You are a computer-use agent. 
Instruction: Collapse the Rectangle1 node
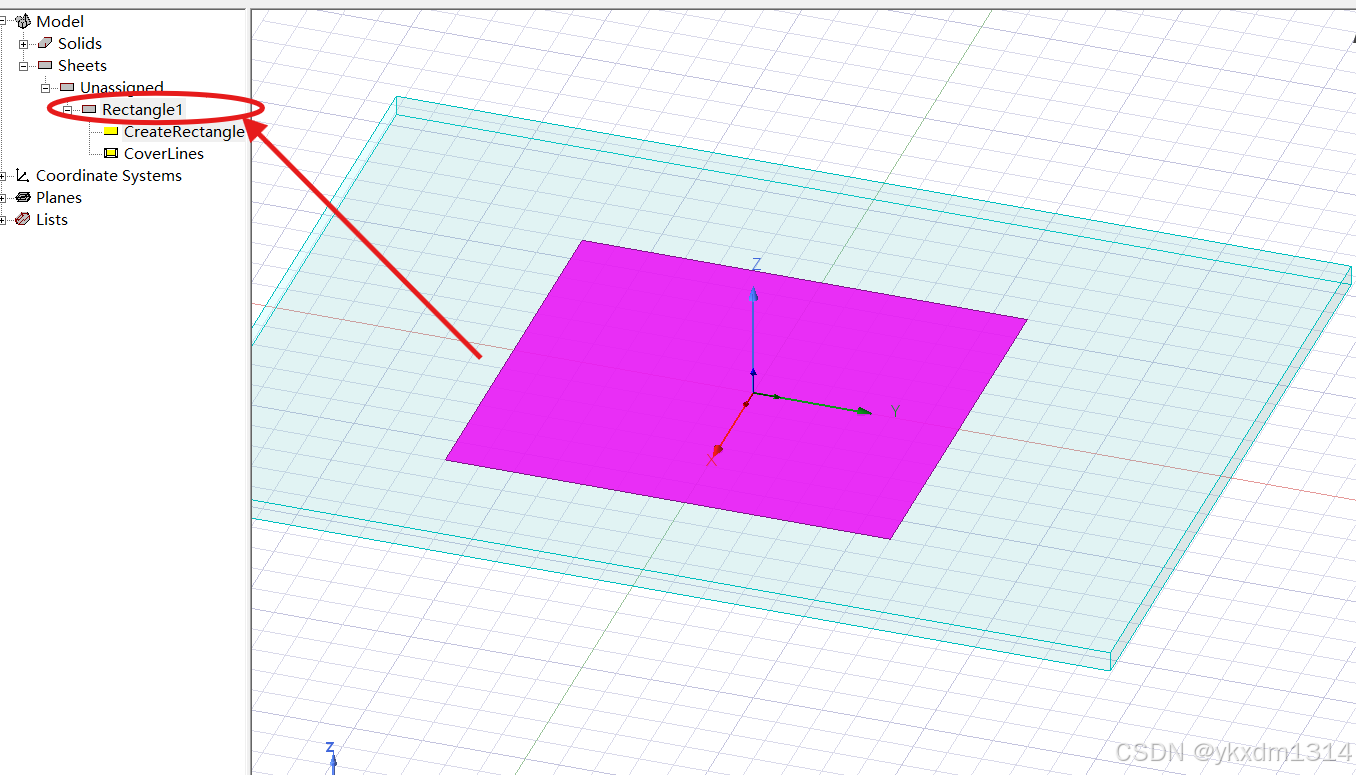(x=68, y=110)
